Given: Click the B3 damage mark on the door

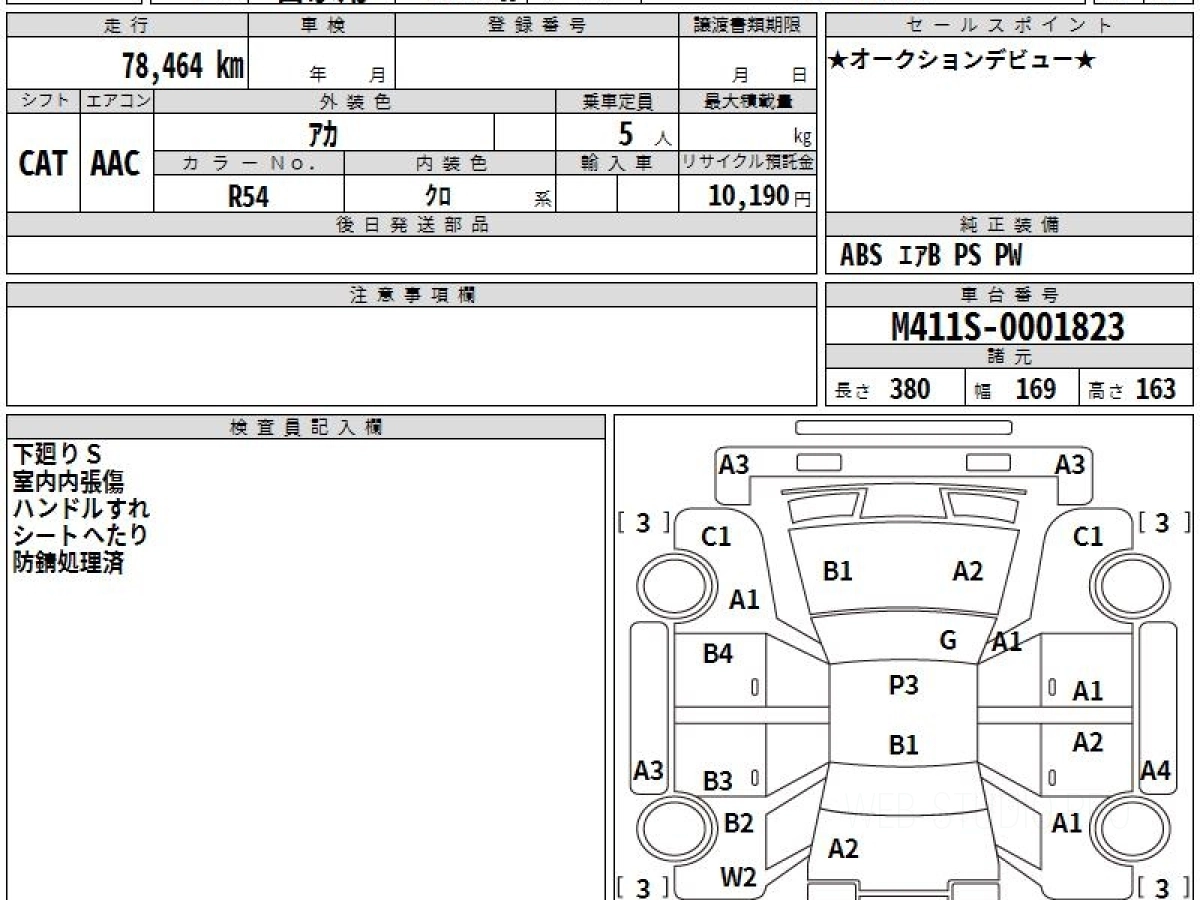Looking at the screenshot, I should [x=718, y=782].
